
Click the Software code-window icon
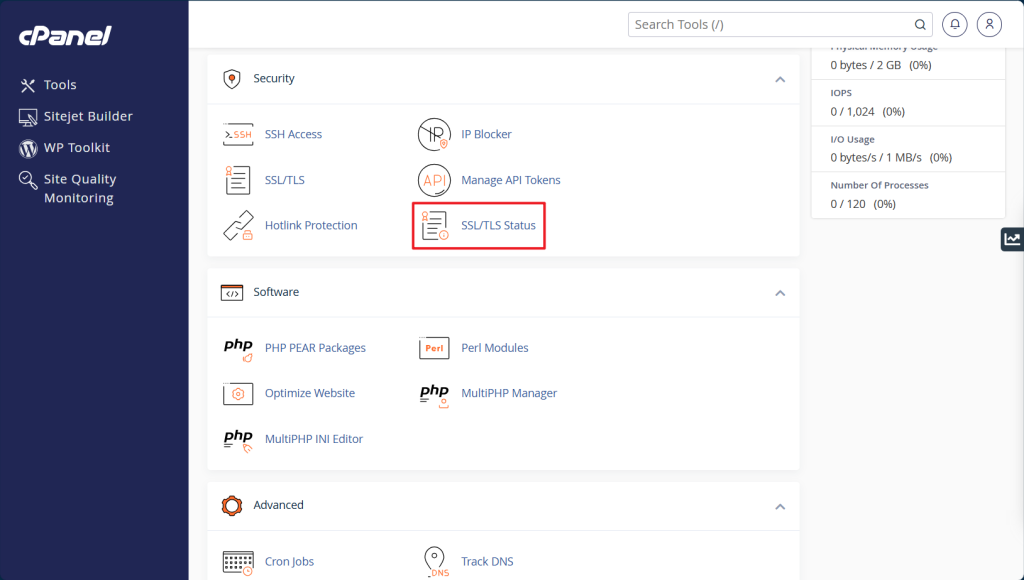coord(232,293)
